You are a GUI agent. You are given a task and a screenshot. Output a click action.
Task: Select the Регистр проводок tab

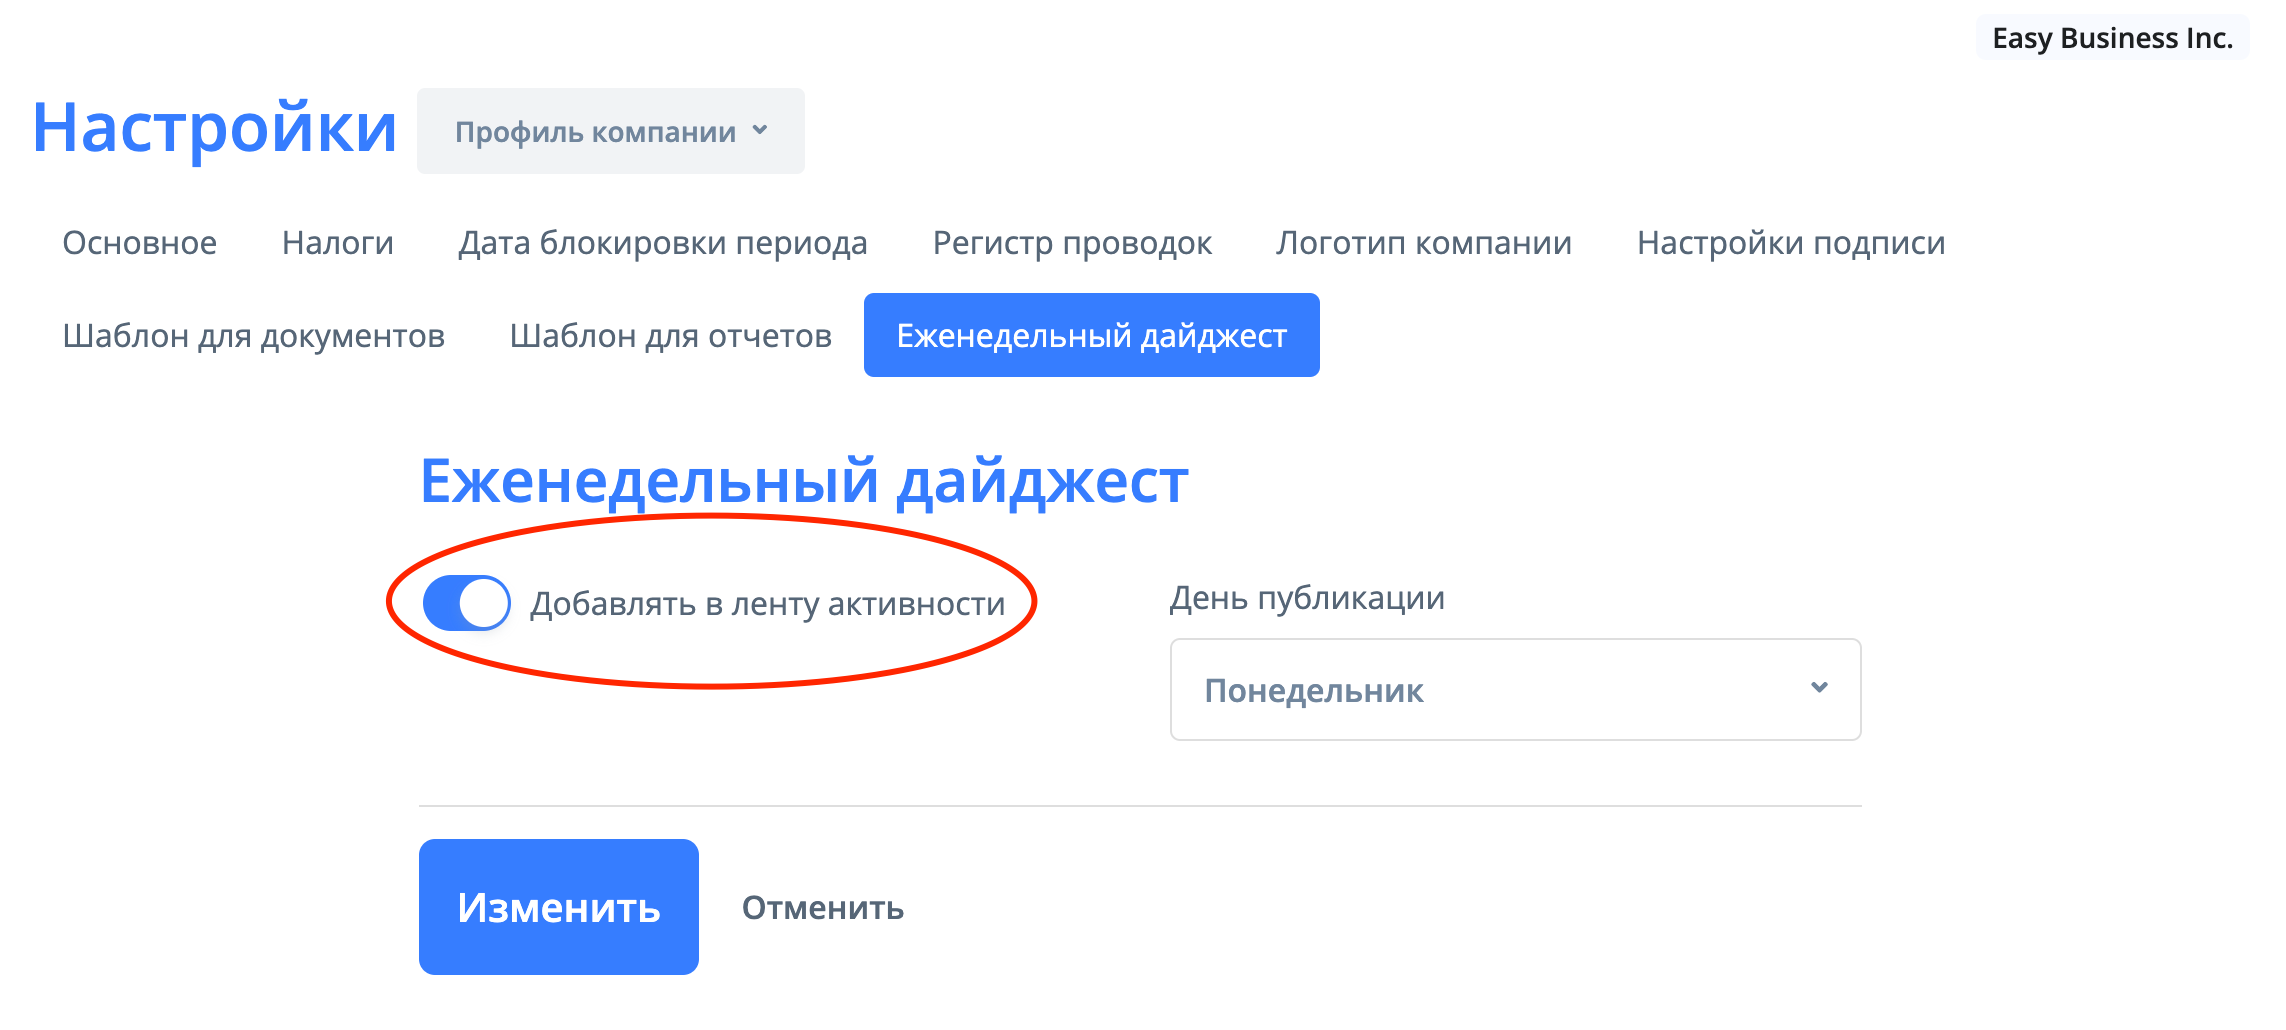(x=1072, y=243)
